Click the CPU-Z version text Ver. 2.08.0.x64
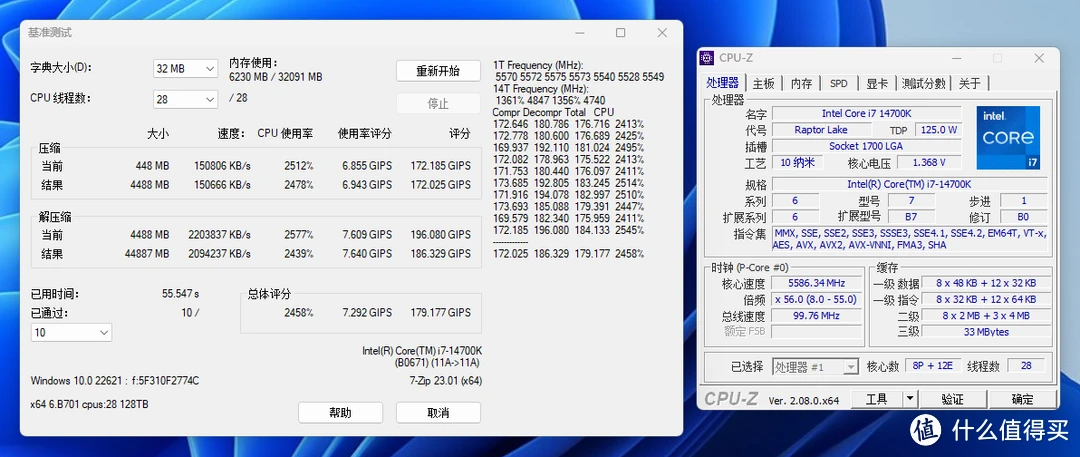 click(x=803, y=400)
